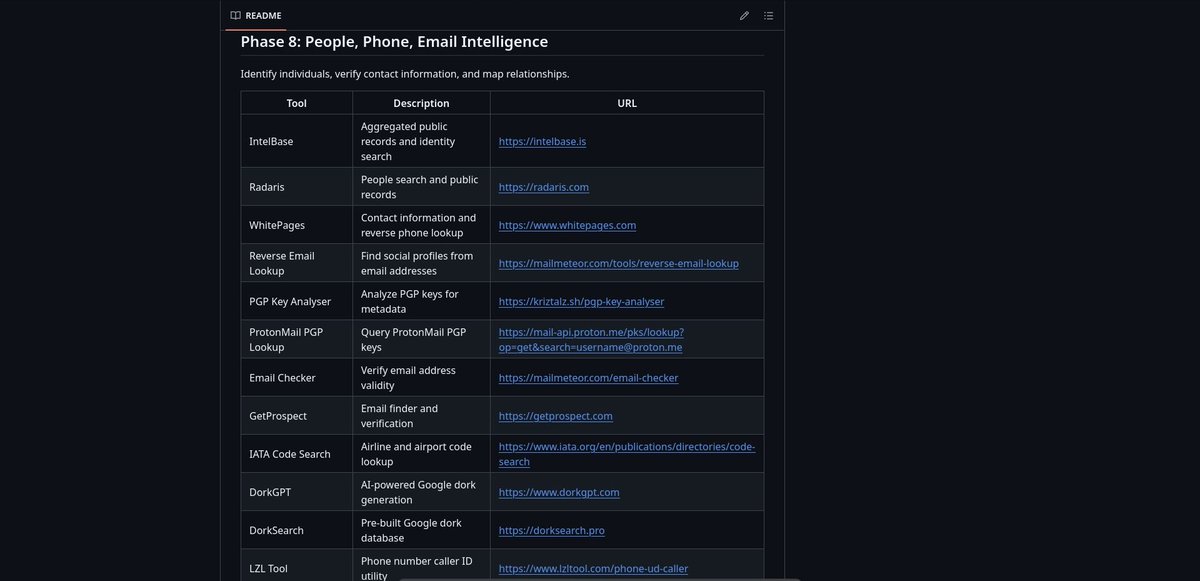Select the 'IATA Code Search' cell
Viewport: 1200px width, 581px height.
pos(297,454)
